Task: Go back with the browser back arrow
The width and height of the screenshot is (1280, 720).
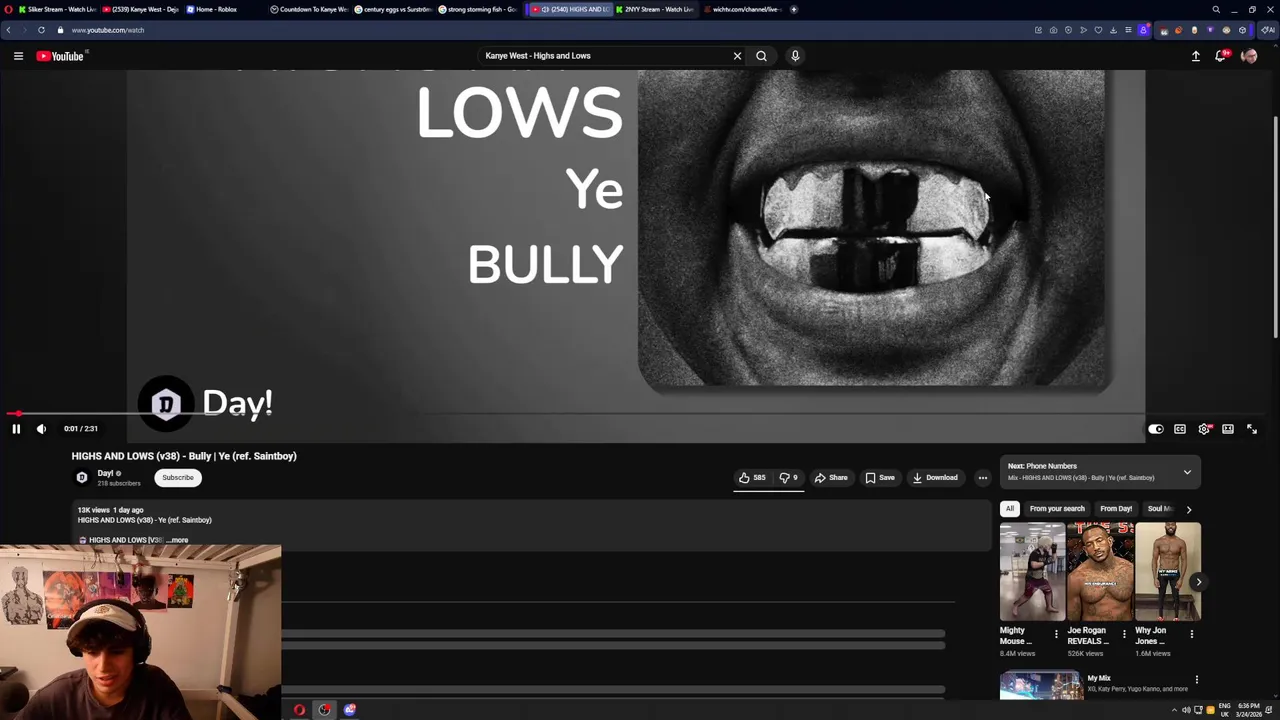Action: (x=9, y=30)
